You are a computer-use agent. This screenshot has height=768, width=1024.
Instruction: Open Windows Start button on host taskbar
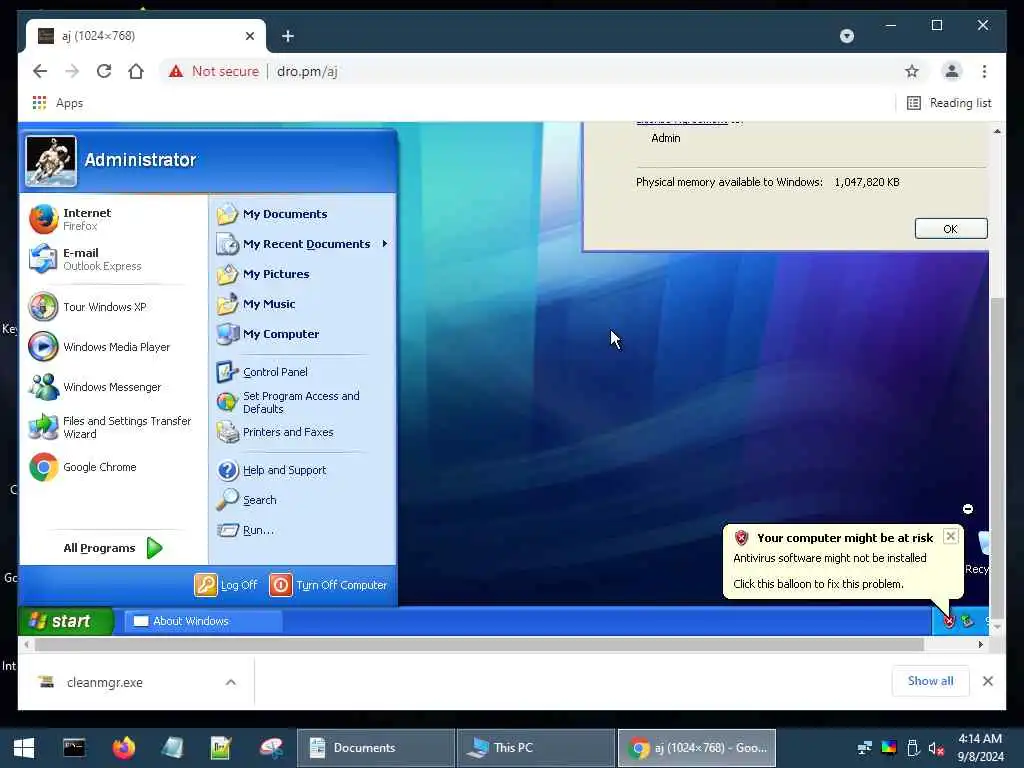(24, 748)
